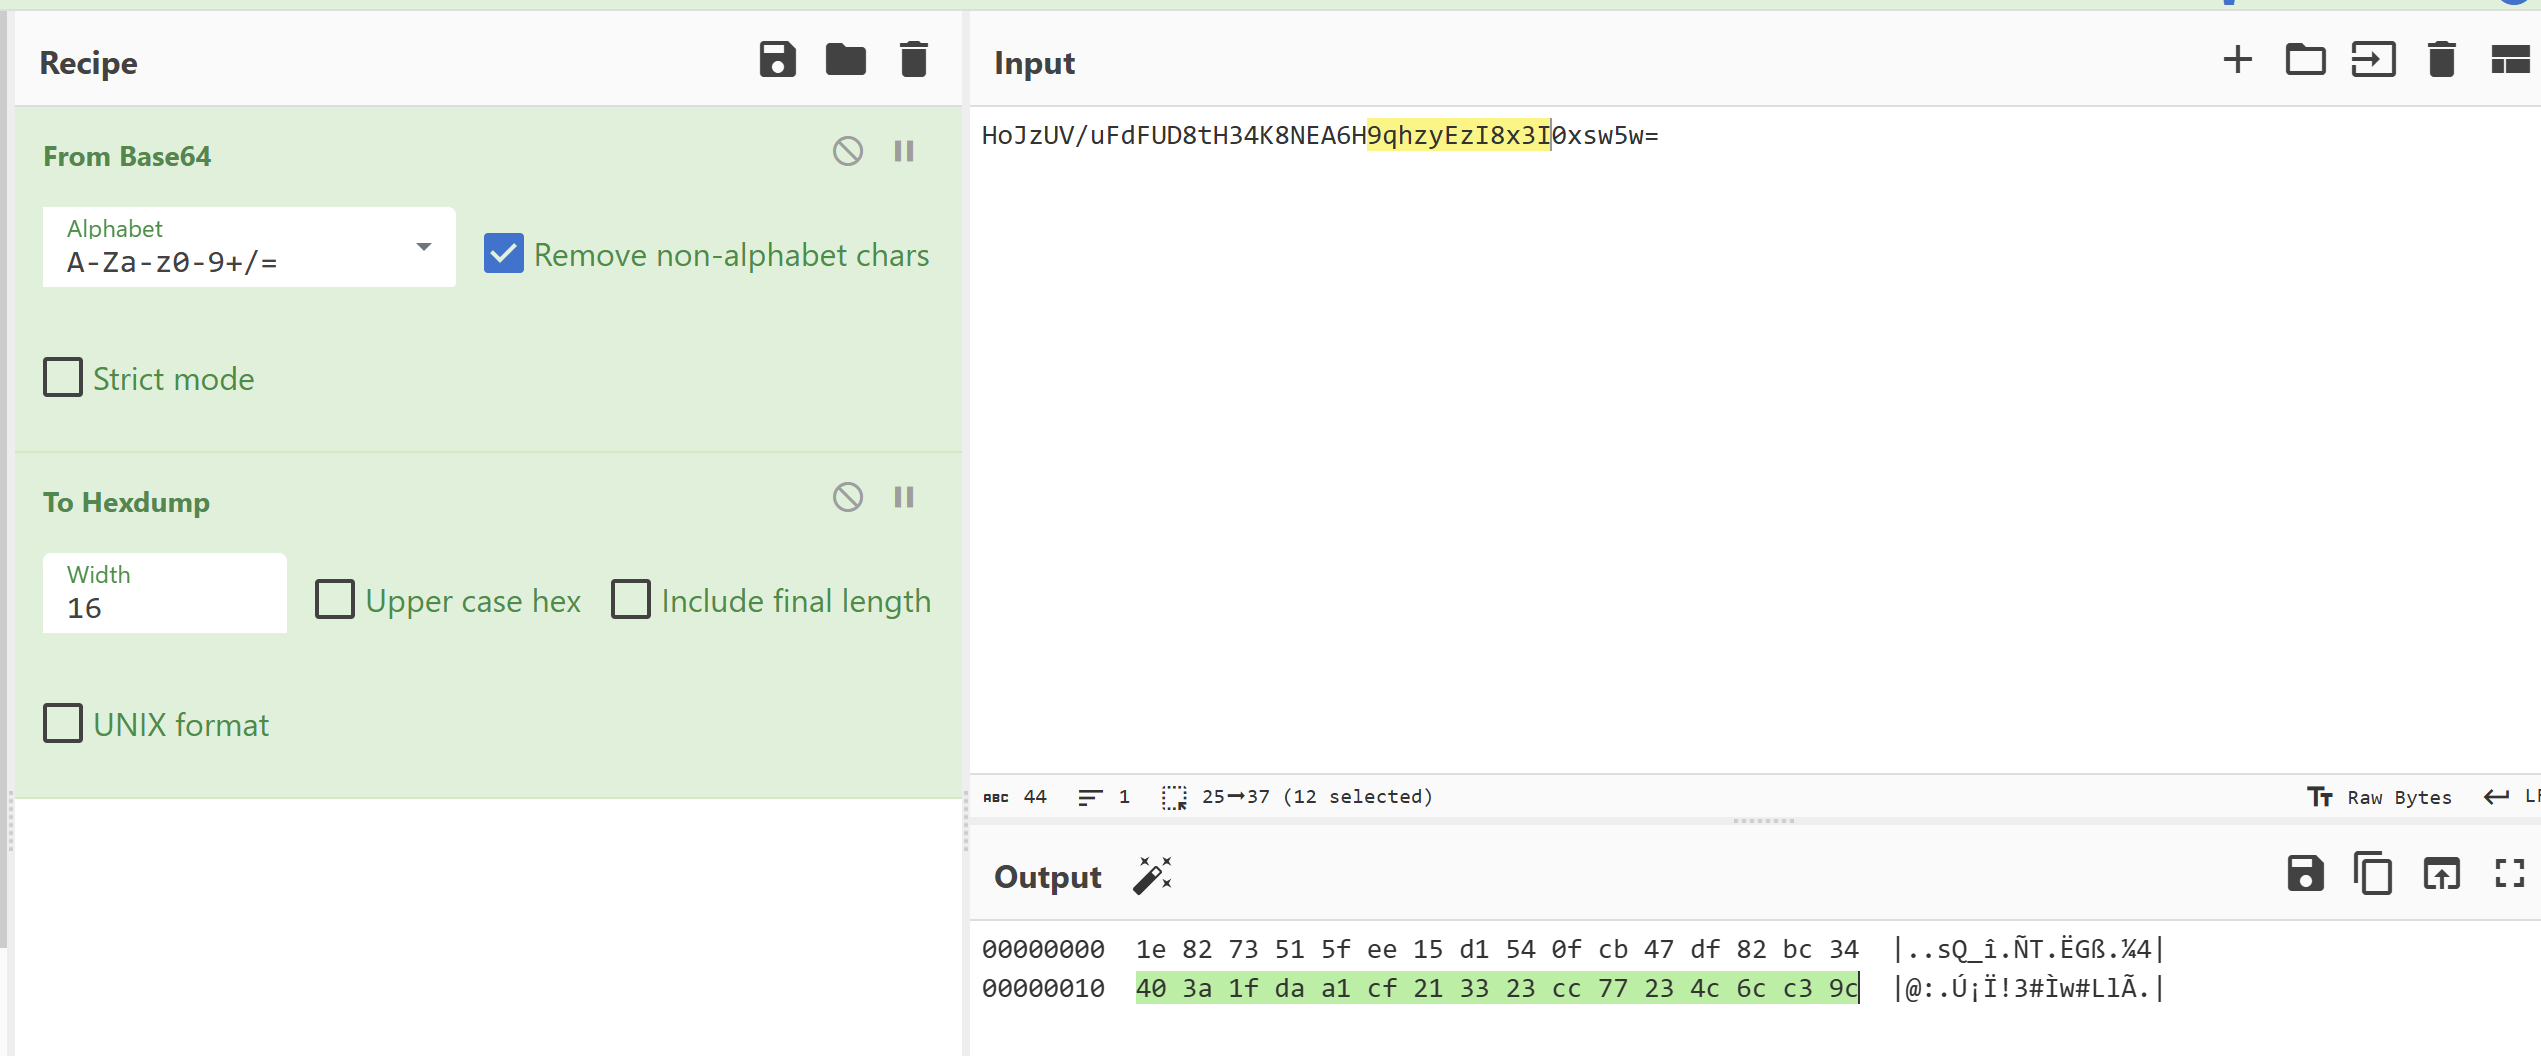Open file as input
The height and width of the screenshot is (1056, 2541).
coord(2373,60)
